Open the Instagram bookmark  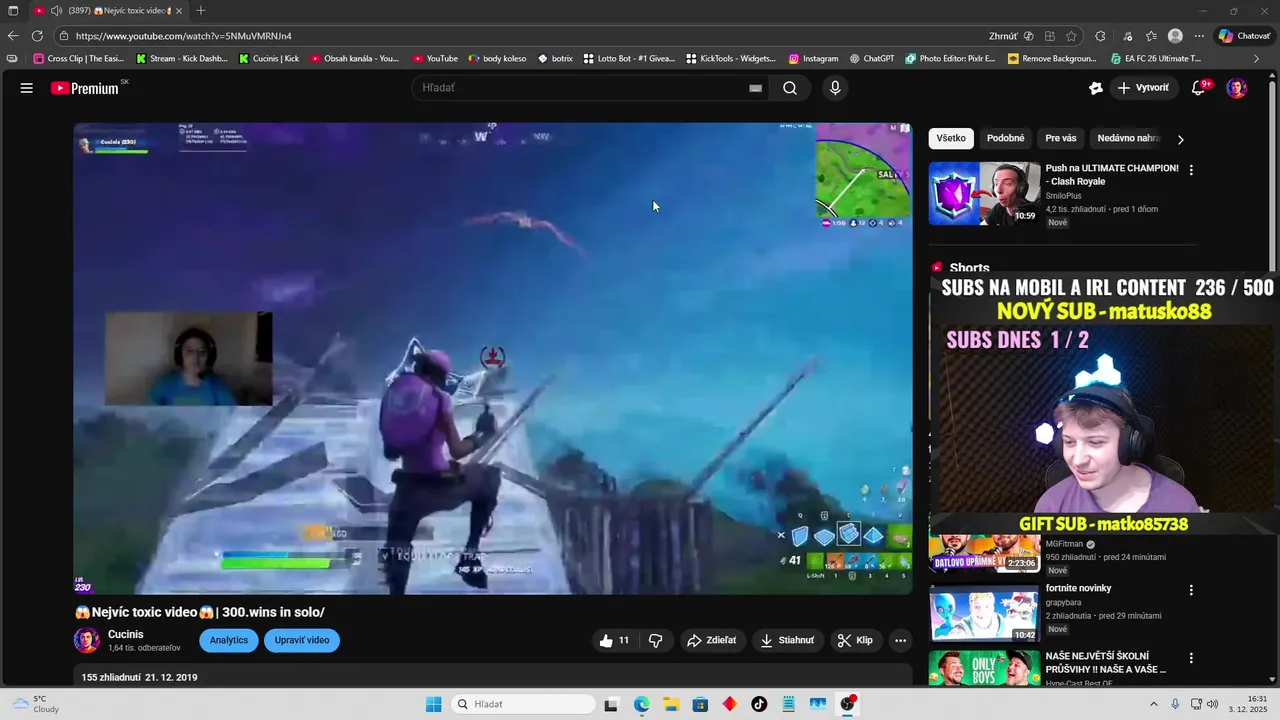click(x=813, y=59)
